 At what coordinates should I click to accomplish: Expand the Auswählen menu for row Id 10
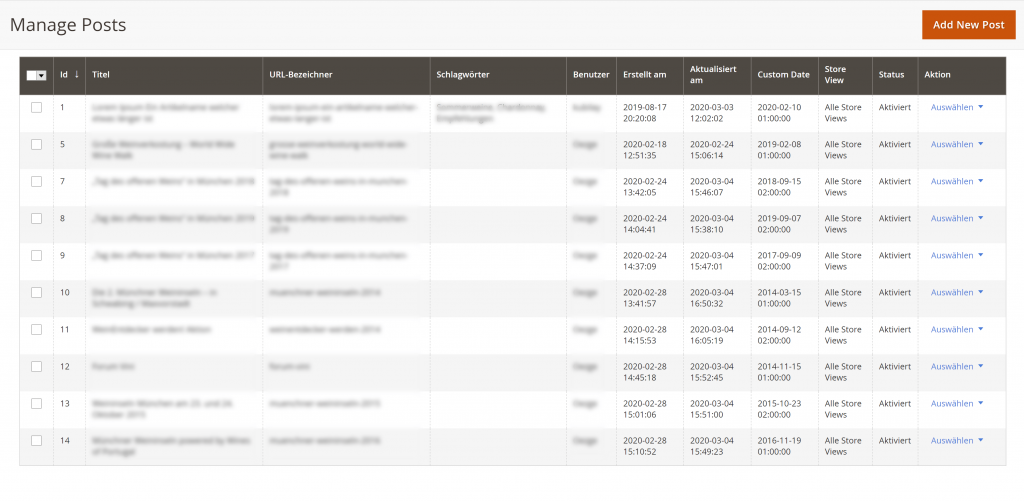click(957, 293)
